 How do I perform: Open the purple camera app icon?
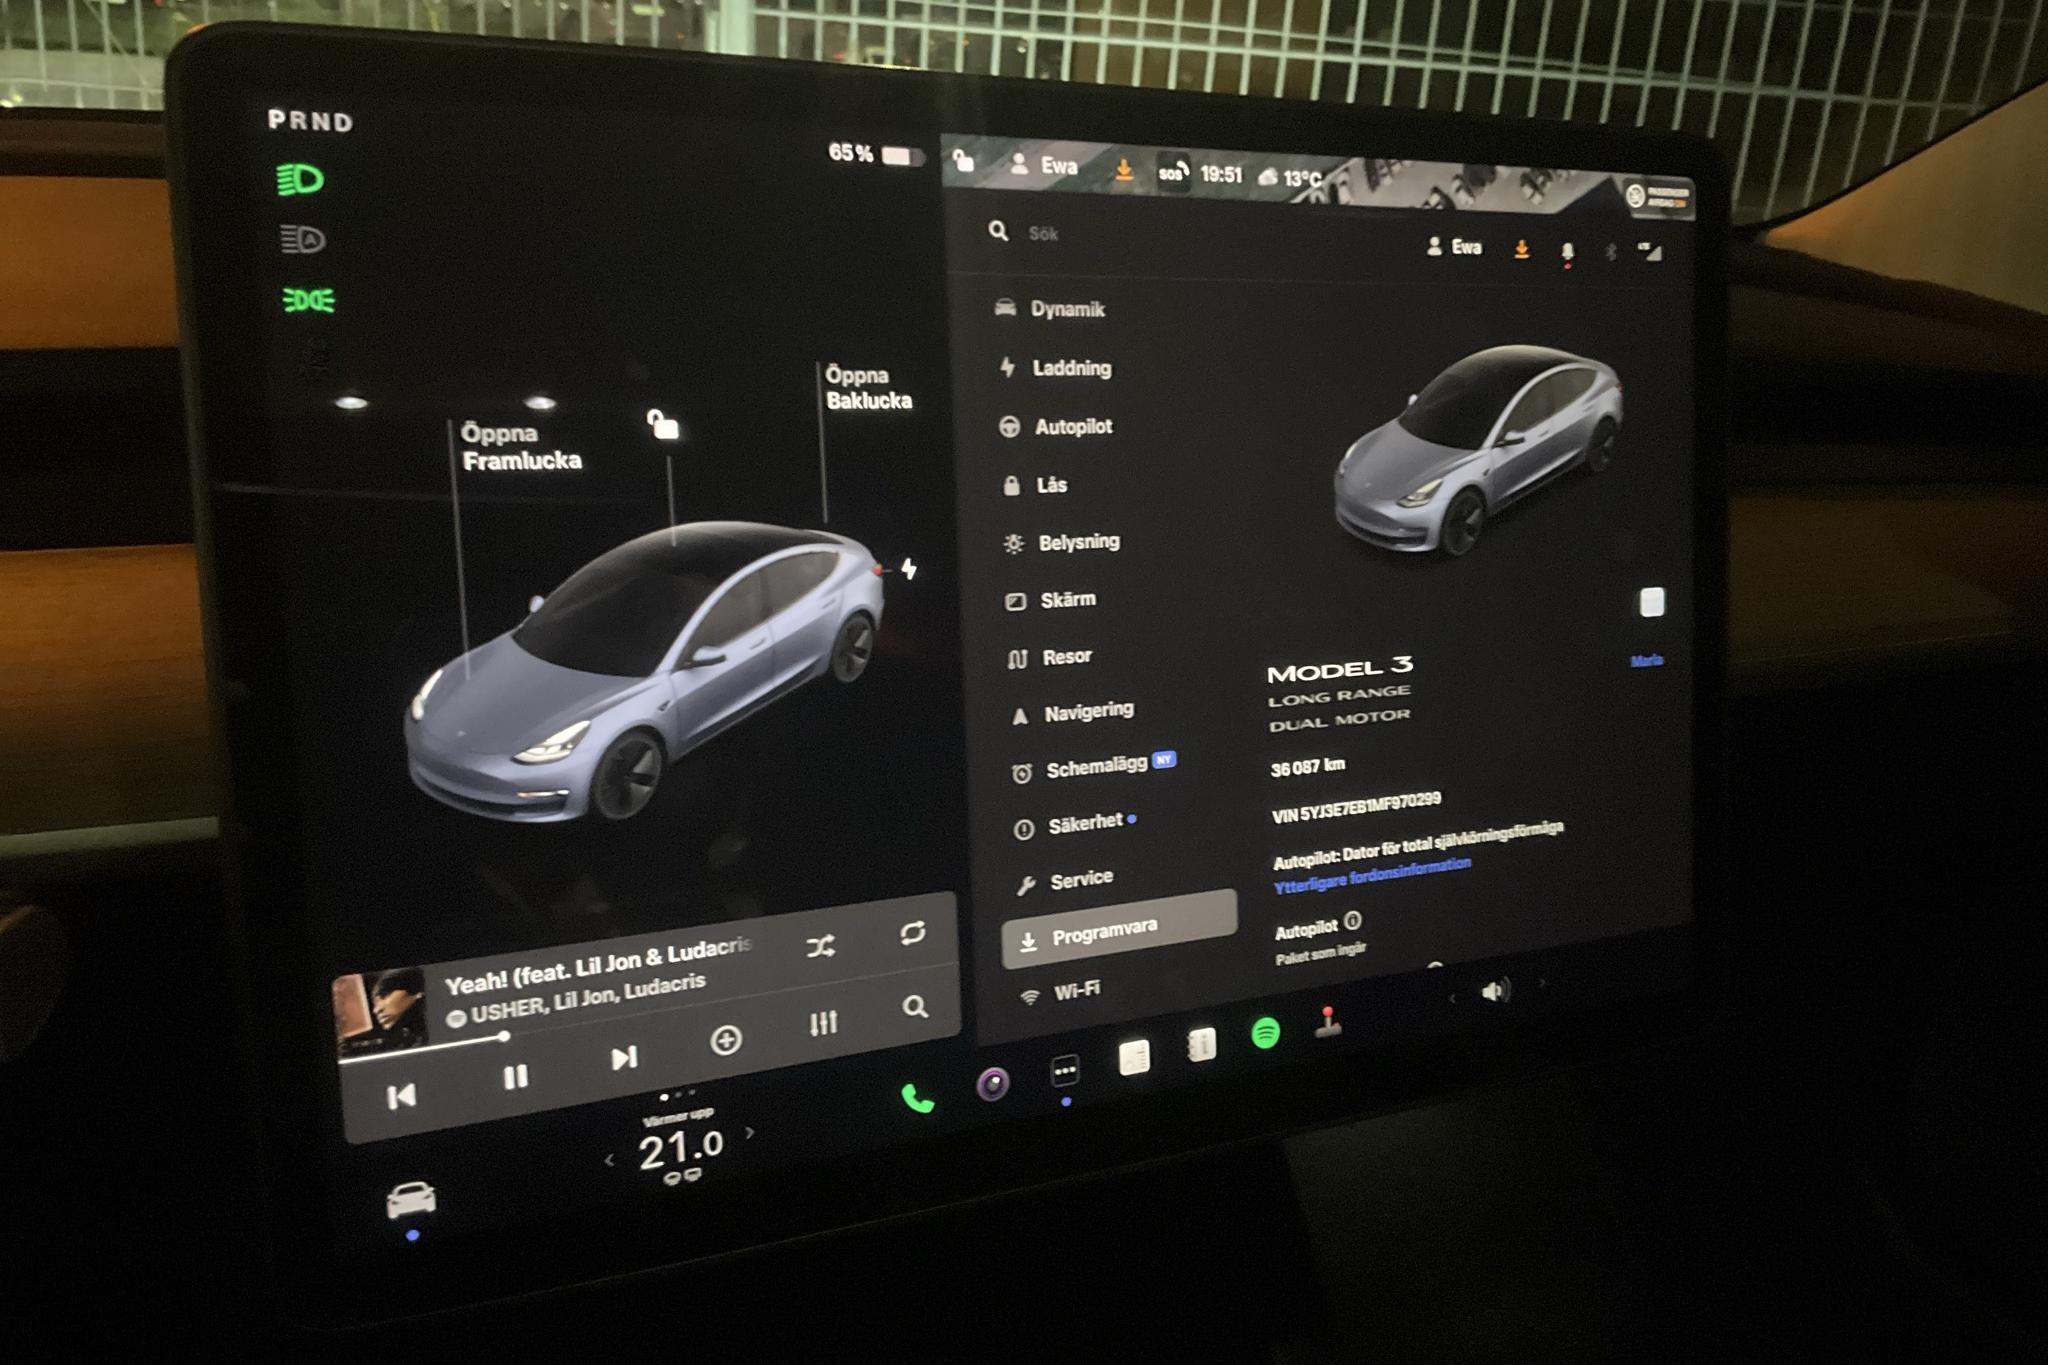[x=993, y=1084]
